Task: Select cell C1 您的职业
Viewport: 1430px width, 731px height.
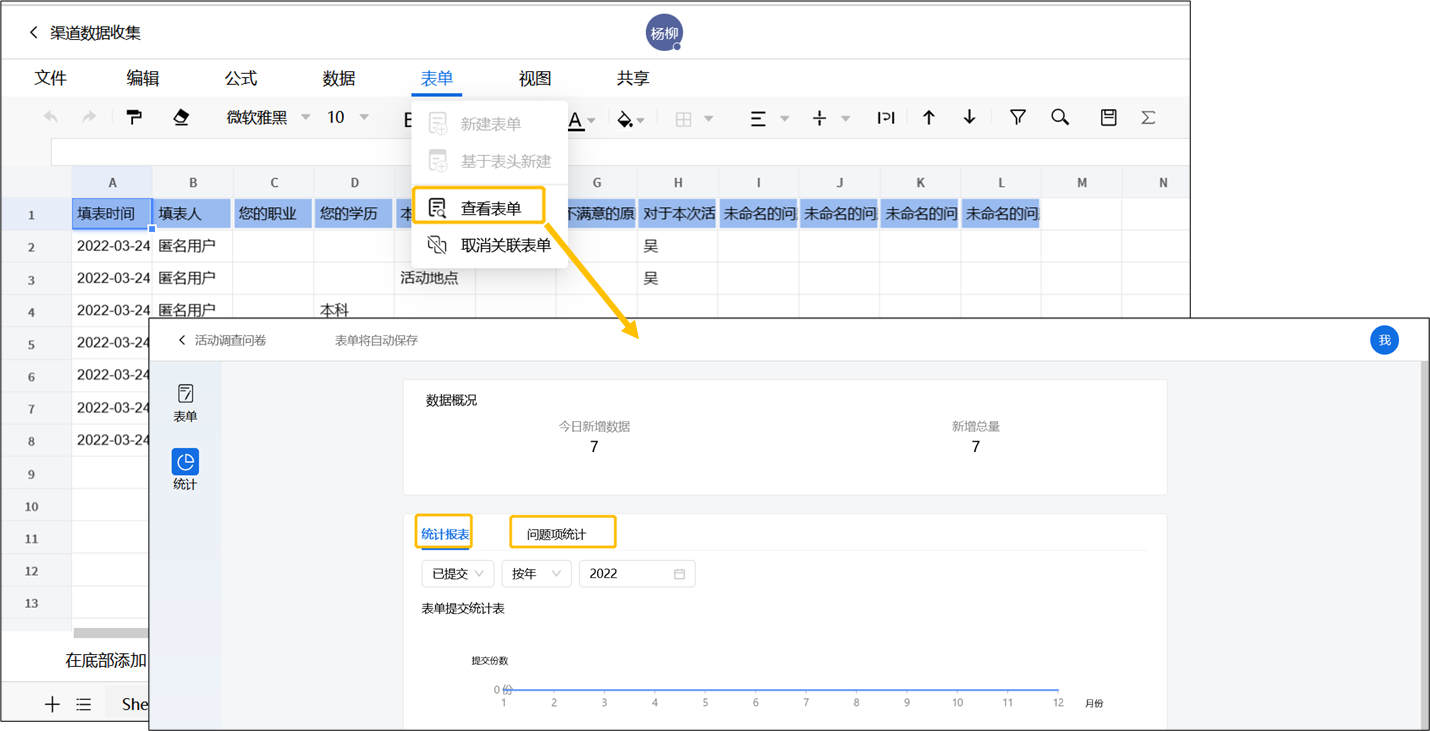Action: 274,214
